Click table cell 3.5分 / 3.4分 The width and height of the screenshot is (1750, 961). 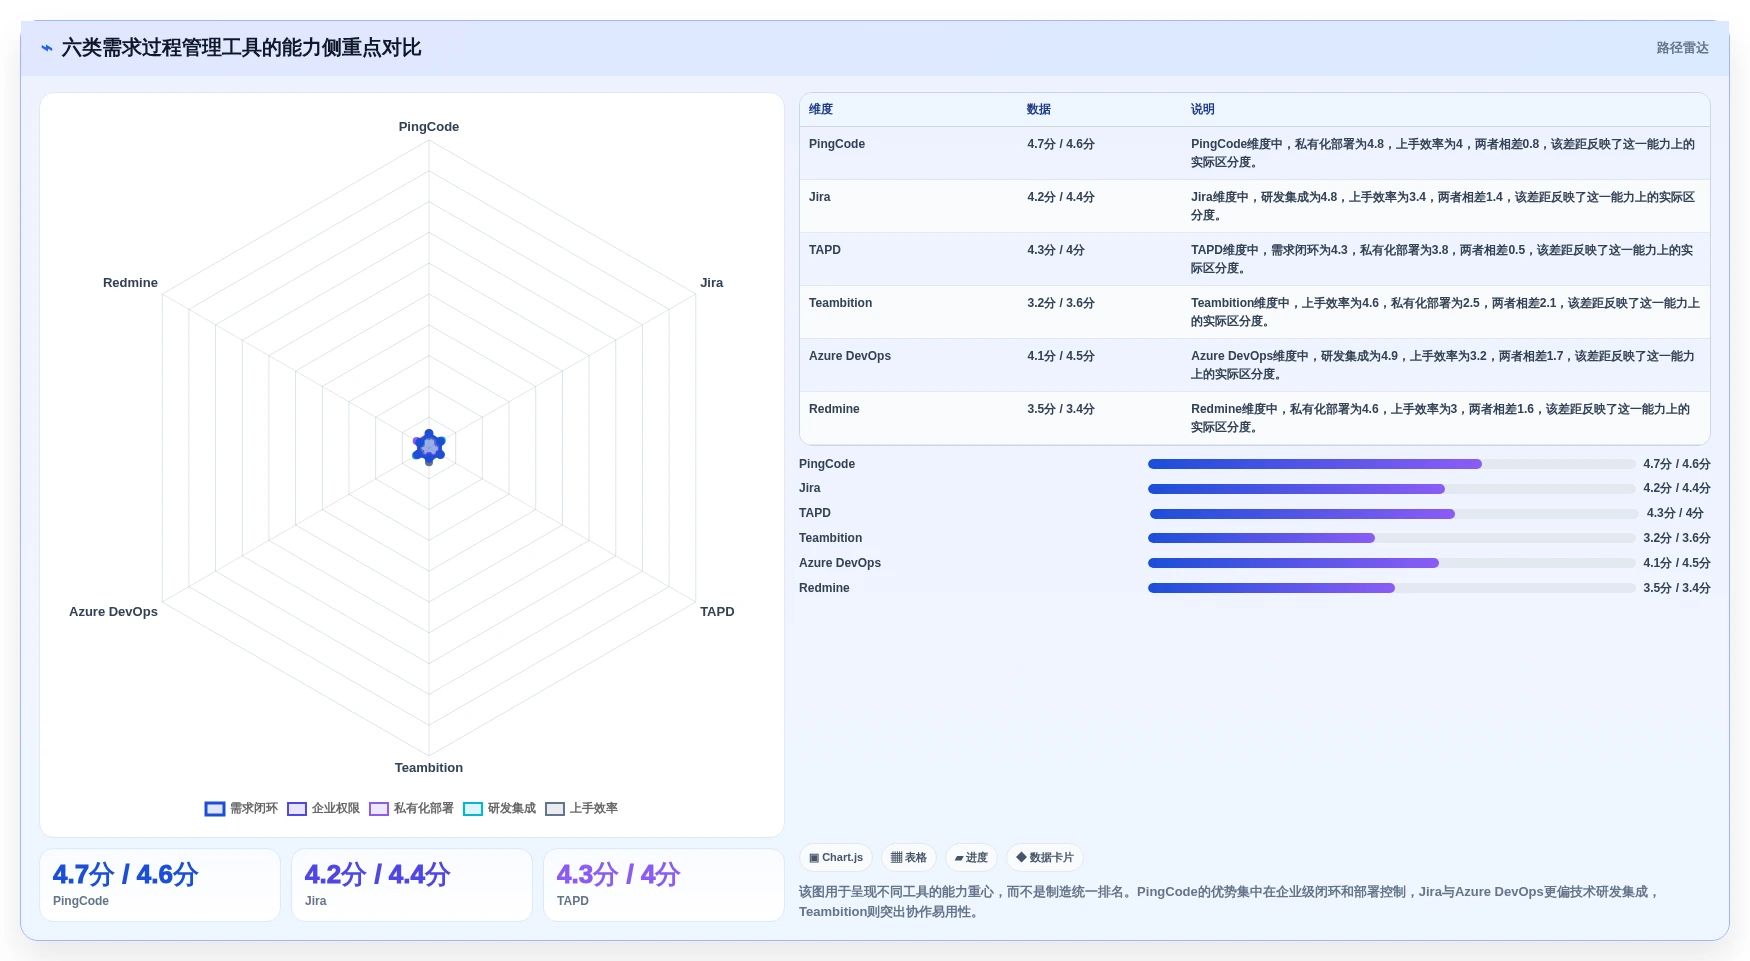pos(1061,409)
